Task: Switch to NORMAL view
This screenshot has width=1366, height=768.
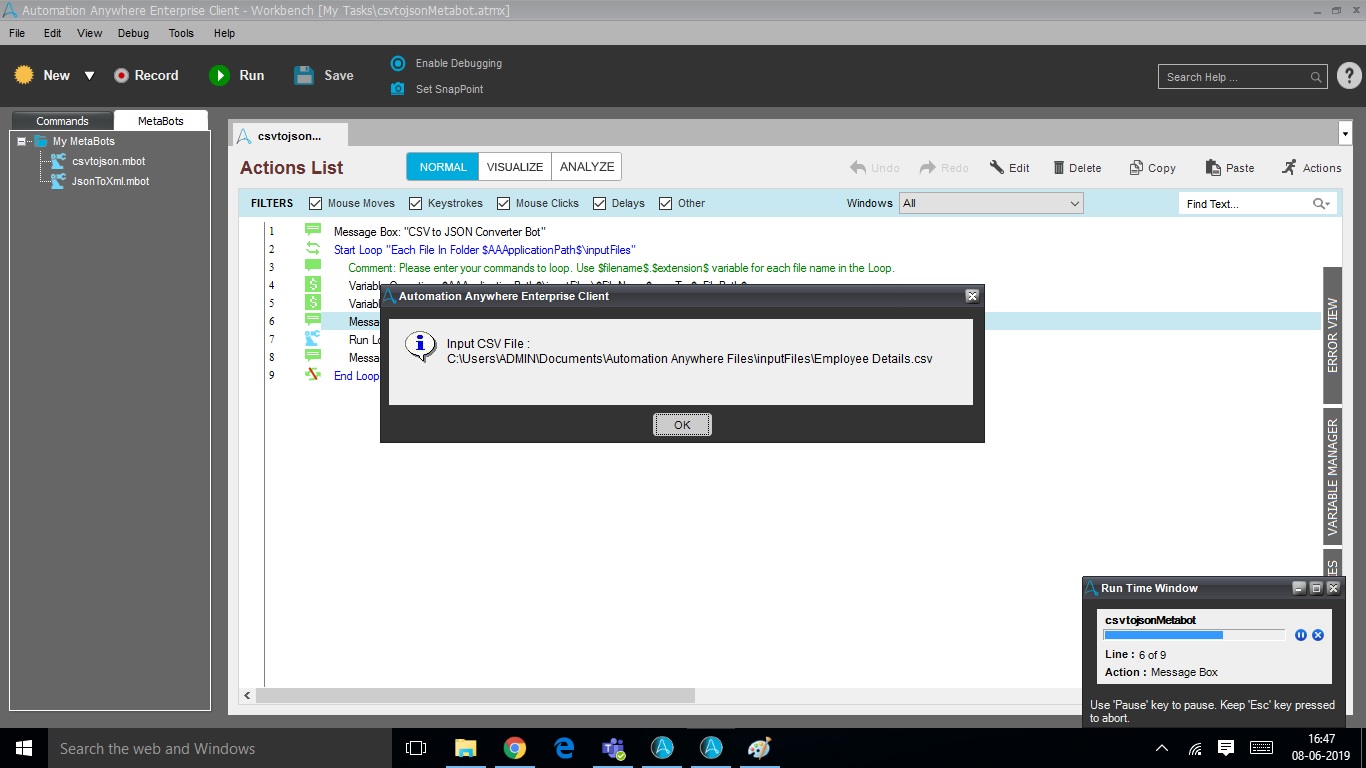Action: point(443,167)
